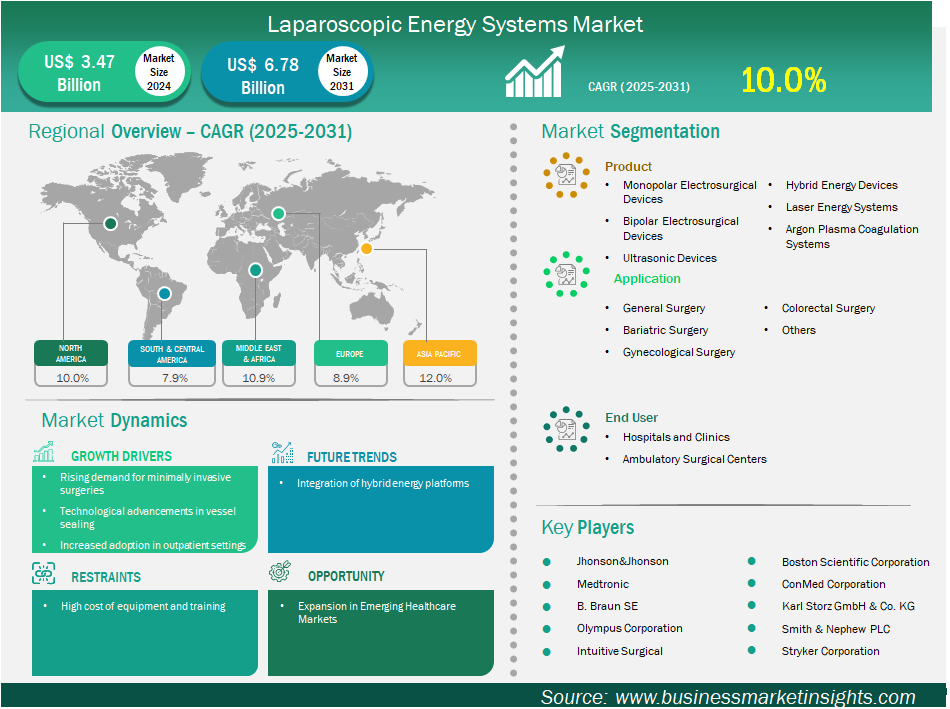Click the Growth Drivers chart icon

pyautogui.click(x=44, y=453)
